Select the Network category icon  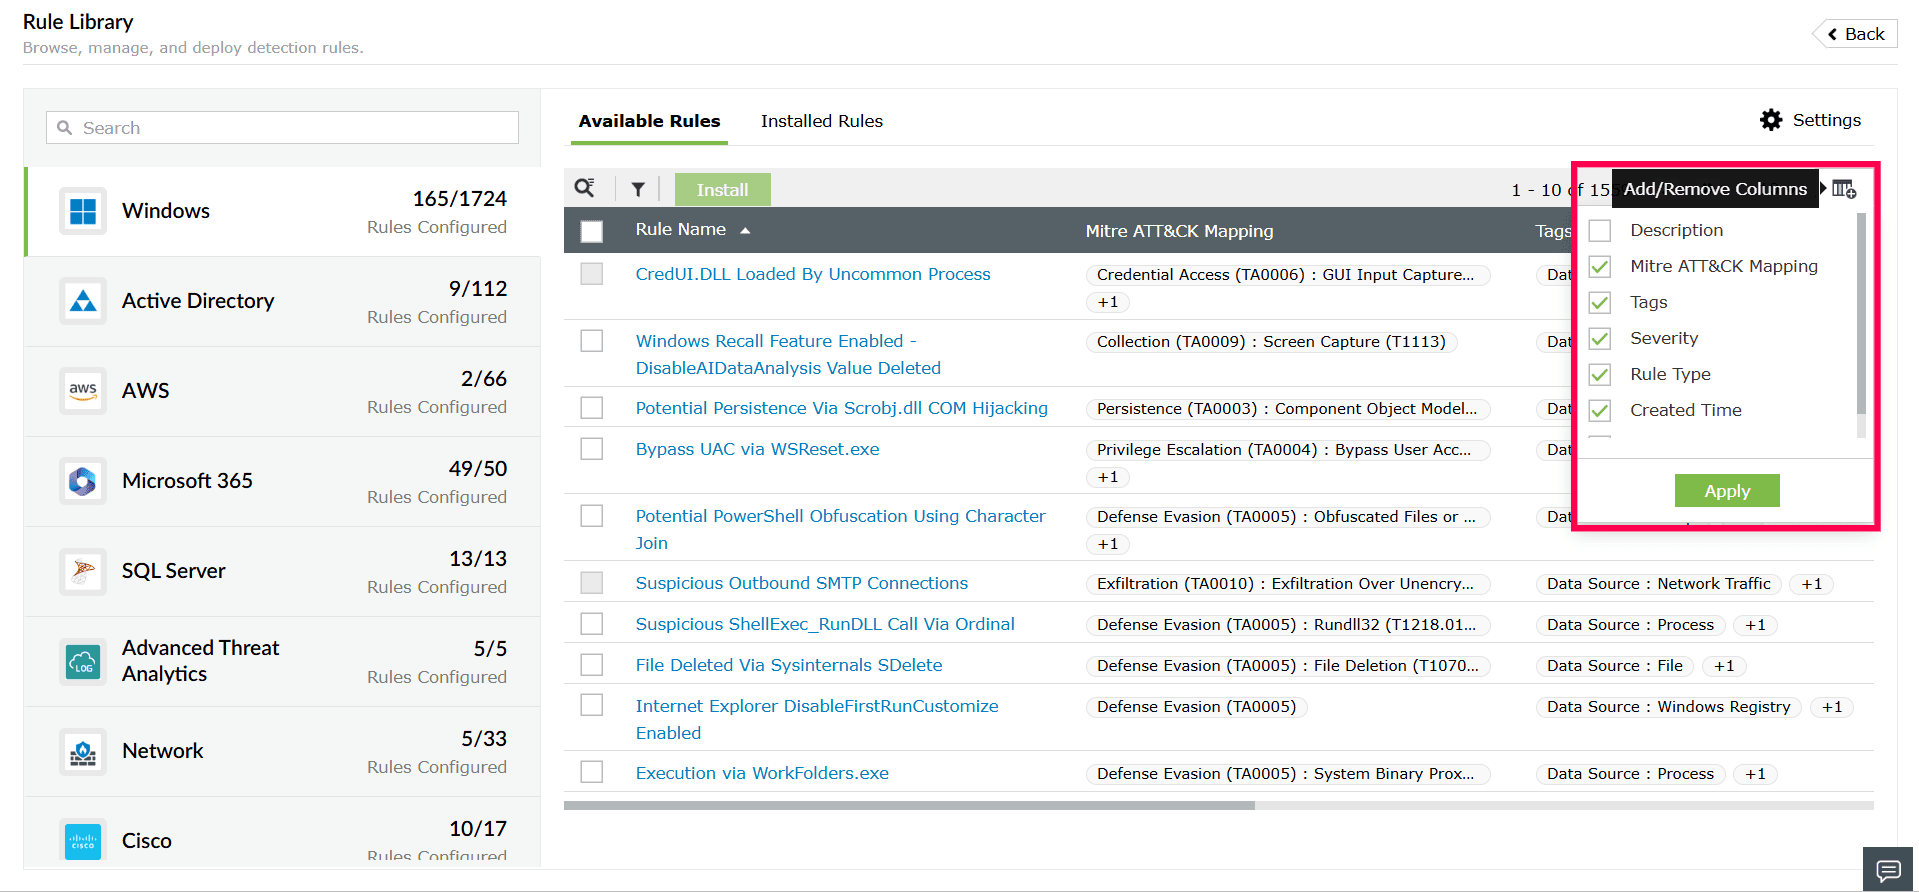(x=83, y=751)
